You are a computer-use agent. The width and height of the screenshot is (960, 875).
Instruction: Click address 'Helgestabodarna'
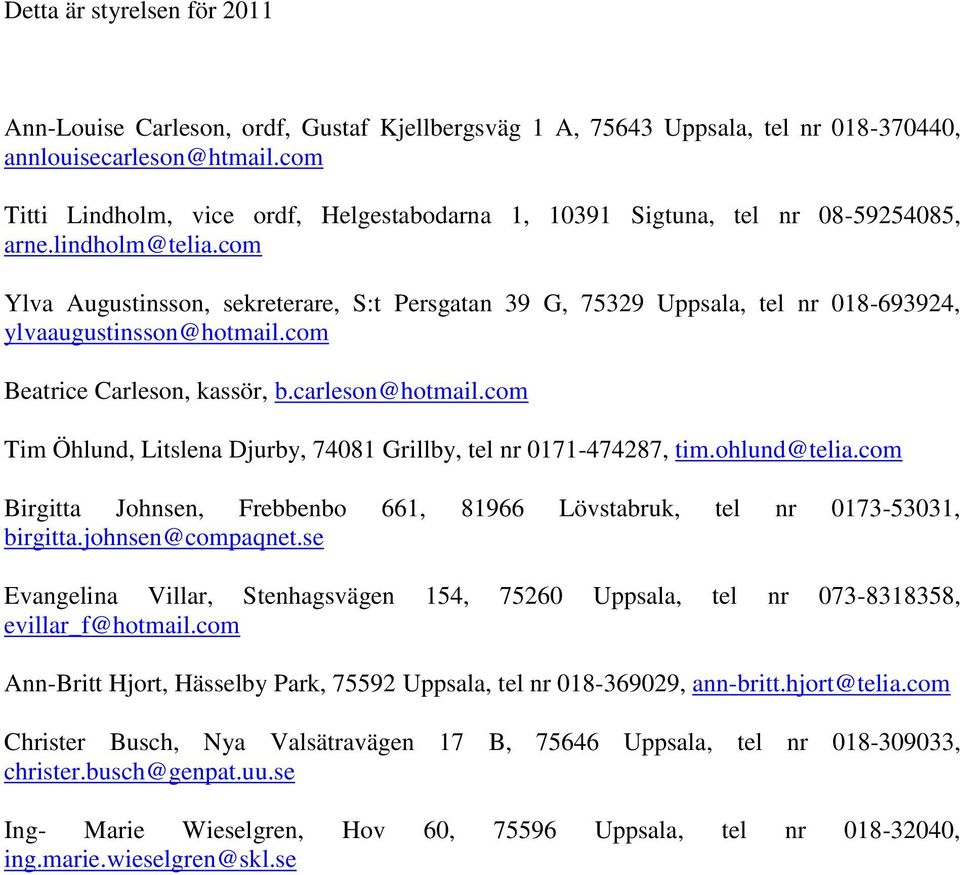(406, 216)
